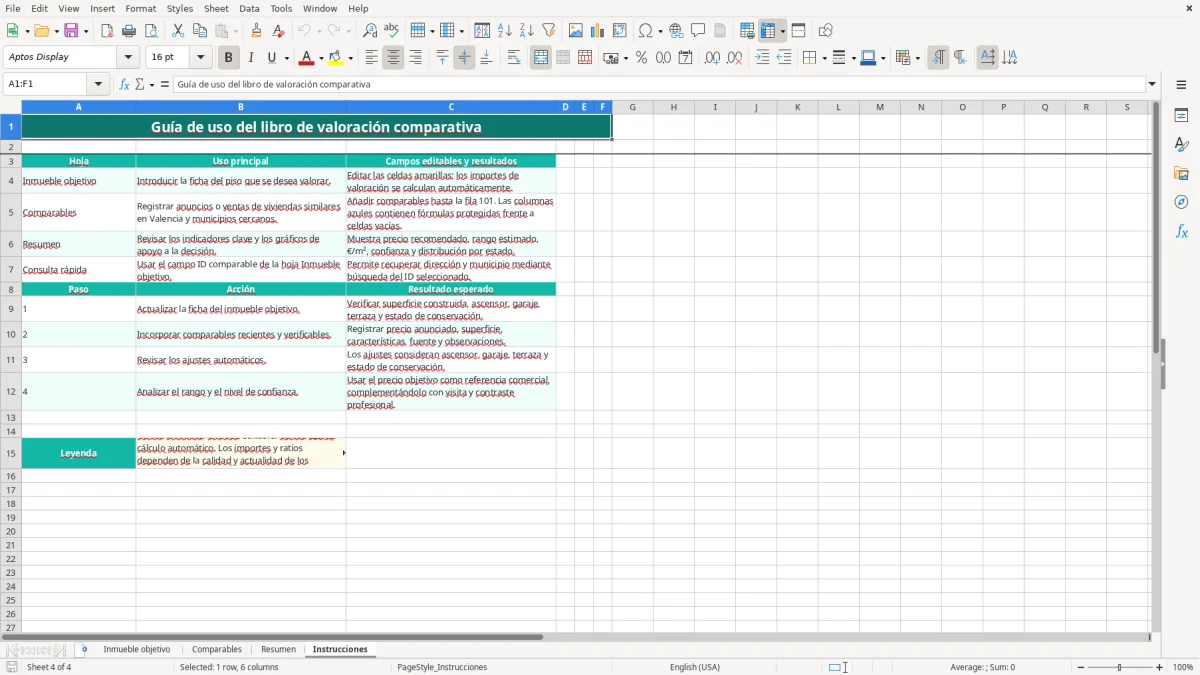Image resolution: width=1200 pixels, height=675 pixels.
Task: Click the Format as Percent icon
Action: [642, 58]
